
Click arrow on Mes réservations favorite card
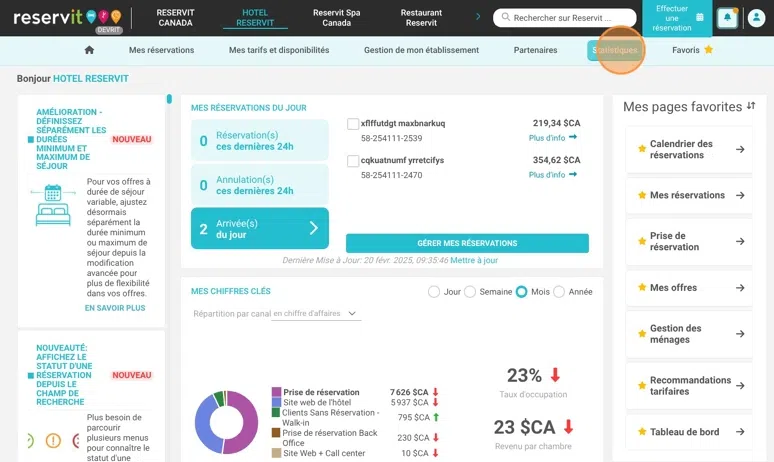[x=740, y=195]
